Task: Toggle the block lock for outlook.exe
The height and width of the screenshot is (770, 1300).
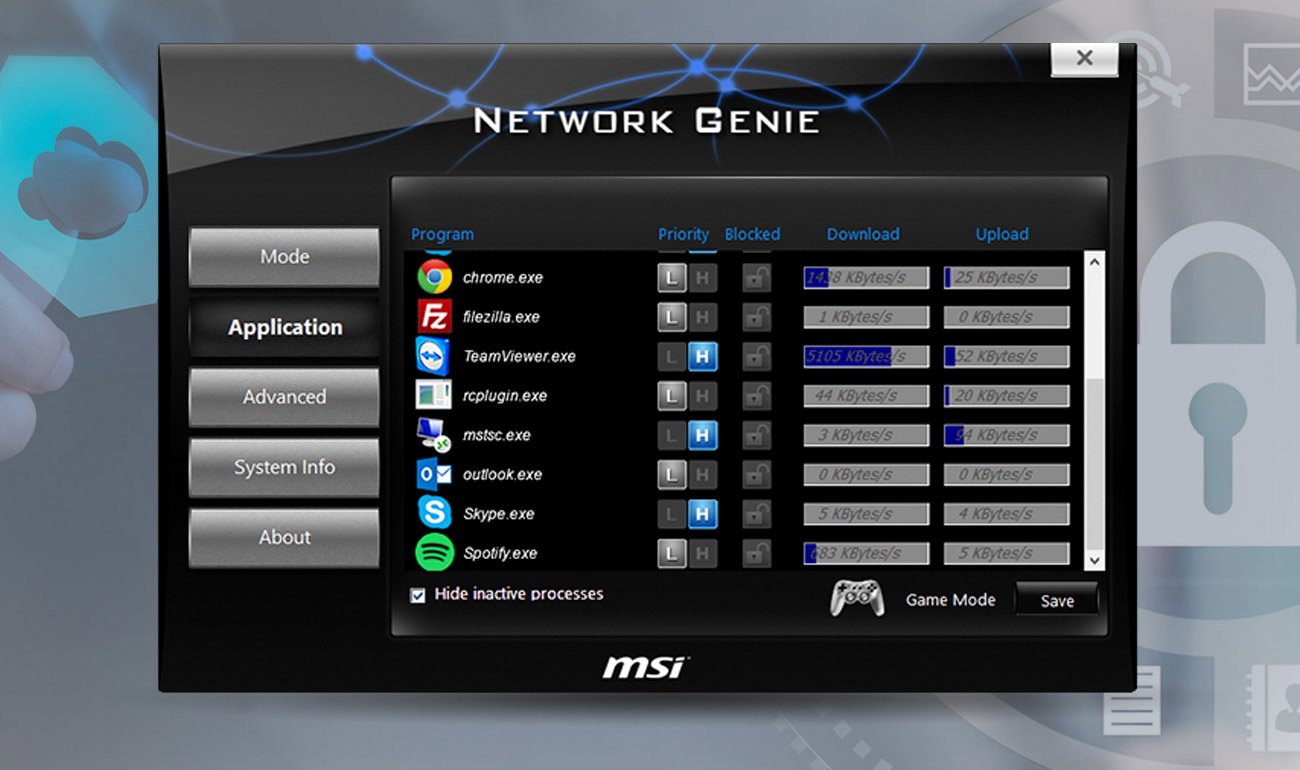Action: [757, 474]
